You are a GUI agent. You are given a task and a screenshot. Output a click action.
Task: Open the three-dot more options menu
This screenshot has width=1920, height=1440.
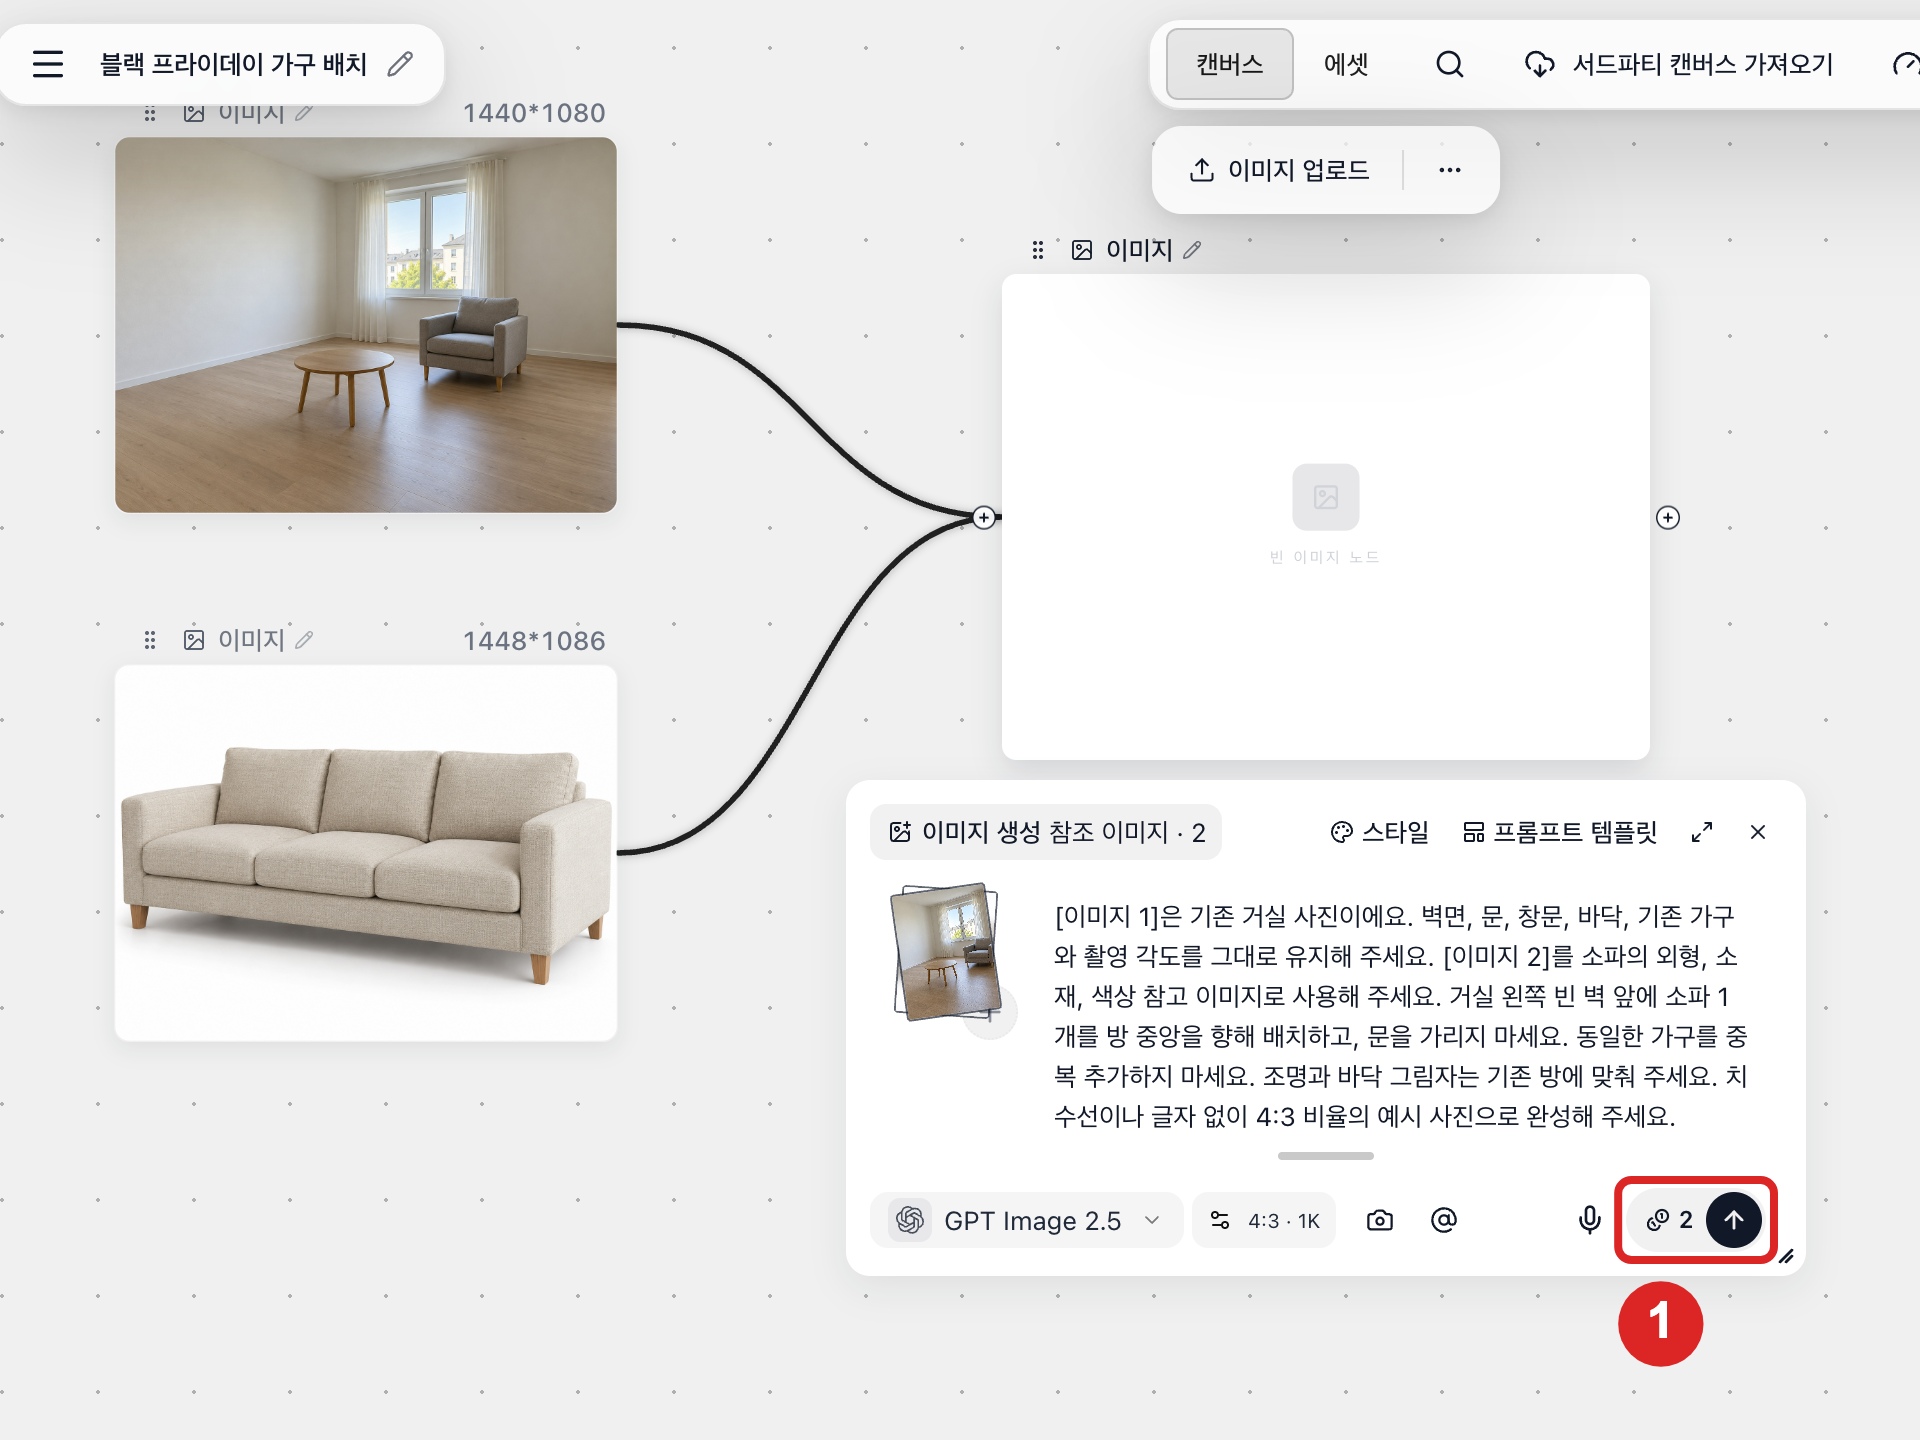pyautogui.click(x=1450, y=170)
